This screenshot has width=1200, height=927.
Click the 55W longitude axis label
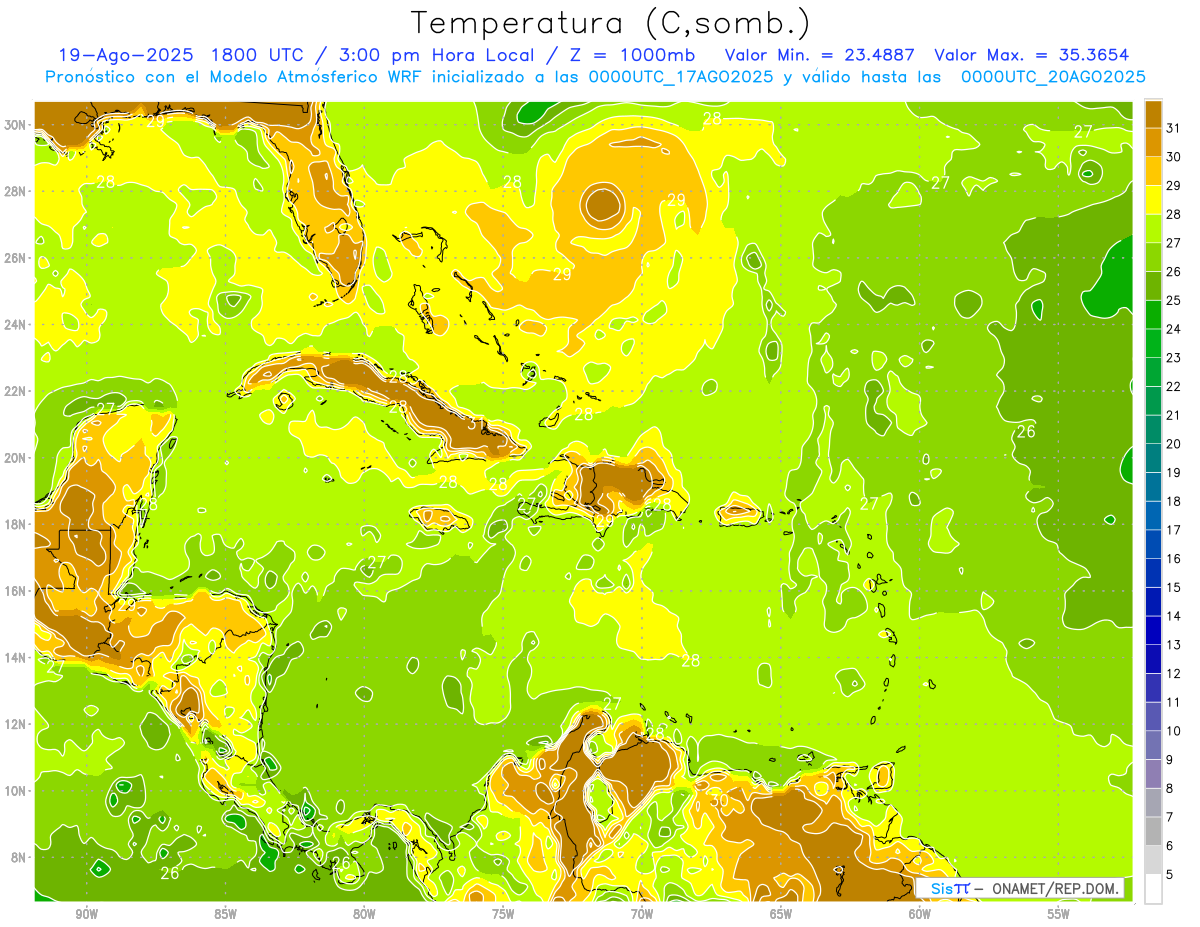1058,914
